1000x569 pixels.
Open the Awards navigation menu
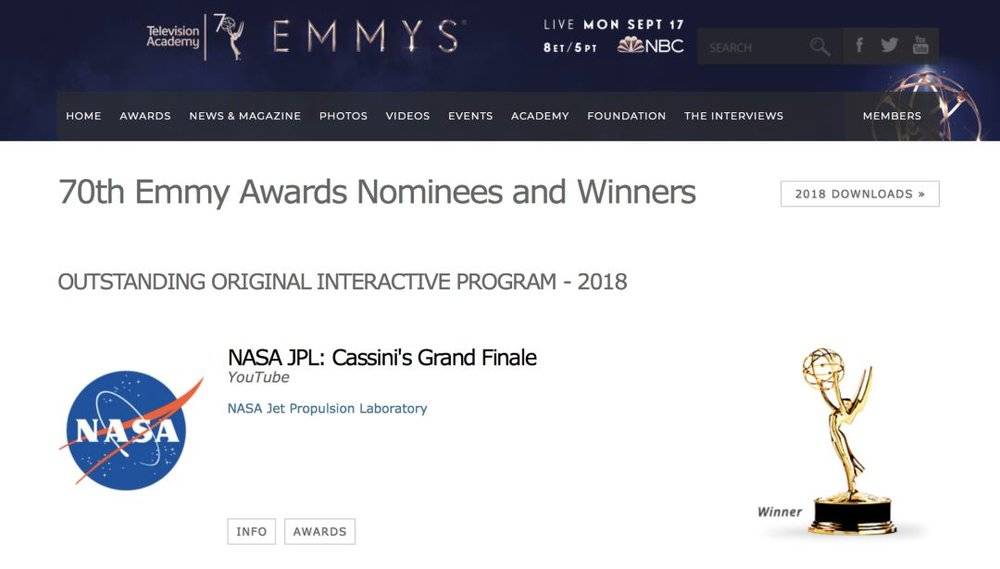(145, 116)
